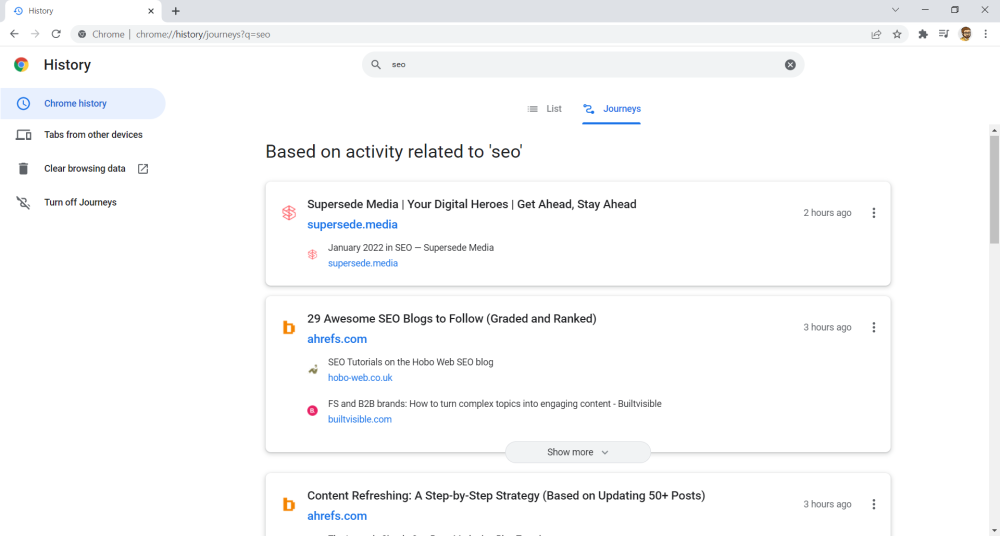
Task: Open 29 Awesome SEO Blogs to Follow title
Action: click(452, 318)
